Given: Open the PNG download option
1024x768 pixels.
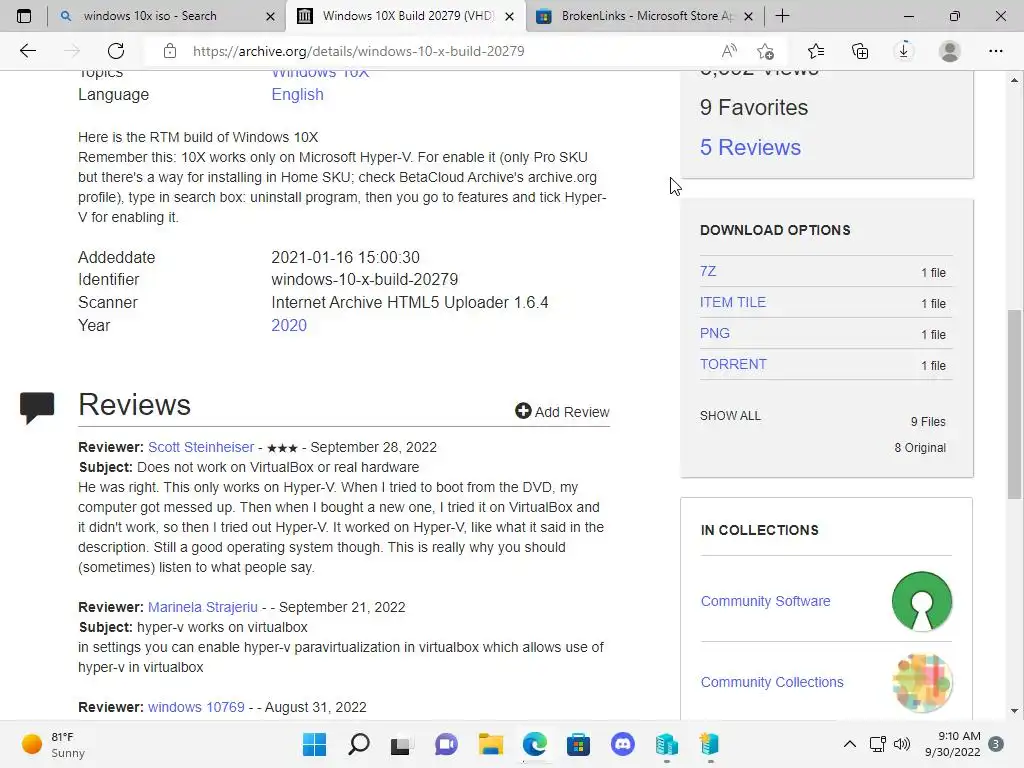Looking at the screenshot, I should (714, 333).
